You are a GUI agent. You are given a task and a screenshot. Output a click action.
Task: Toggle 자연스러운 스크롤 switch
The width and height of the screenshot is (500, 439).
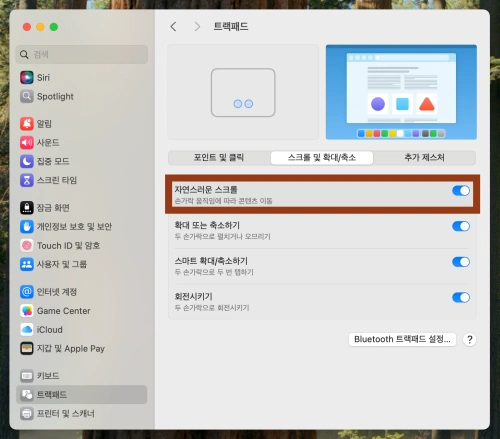click(x=461, y=191)
